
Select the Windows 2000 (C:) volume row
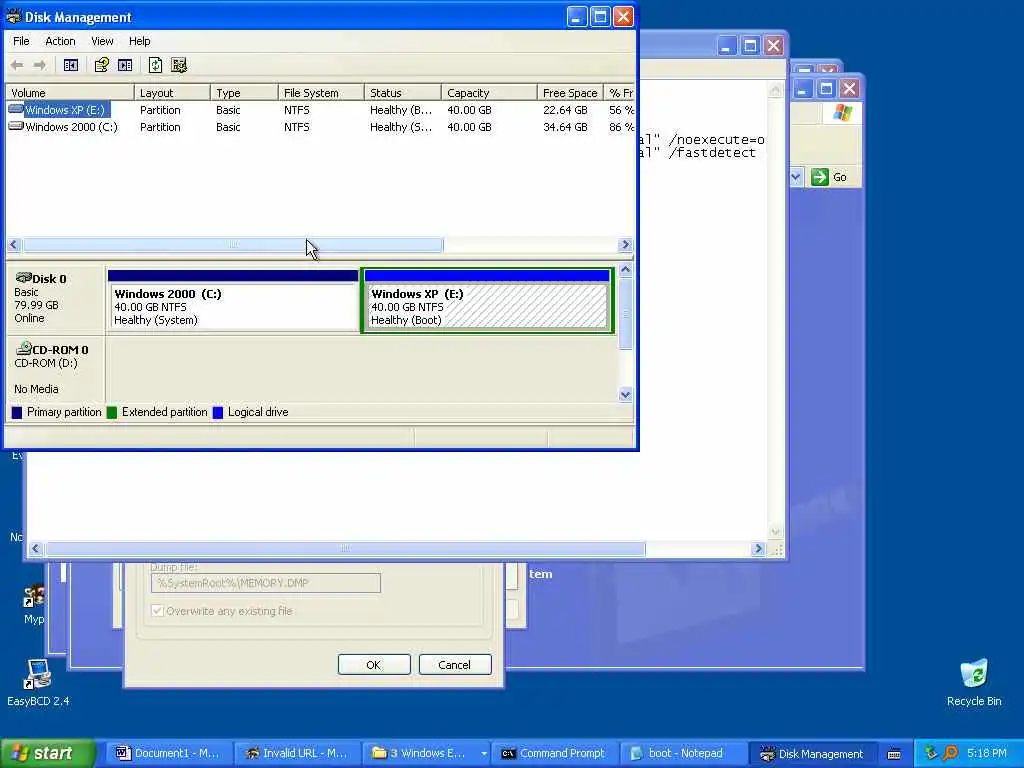point(320,127)
